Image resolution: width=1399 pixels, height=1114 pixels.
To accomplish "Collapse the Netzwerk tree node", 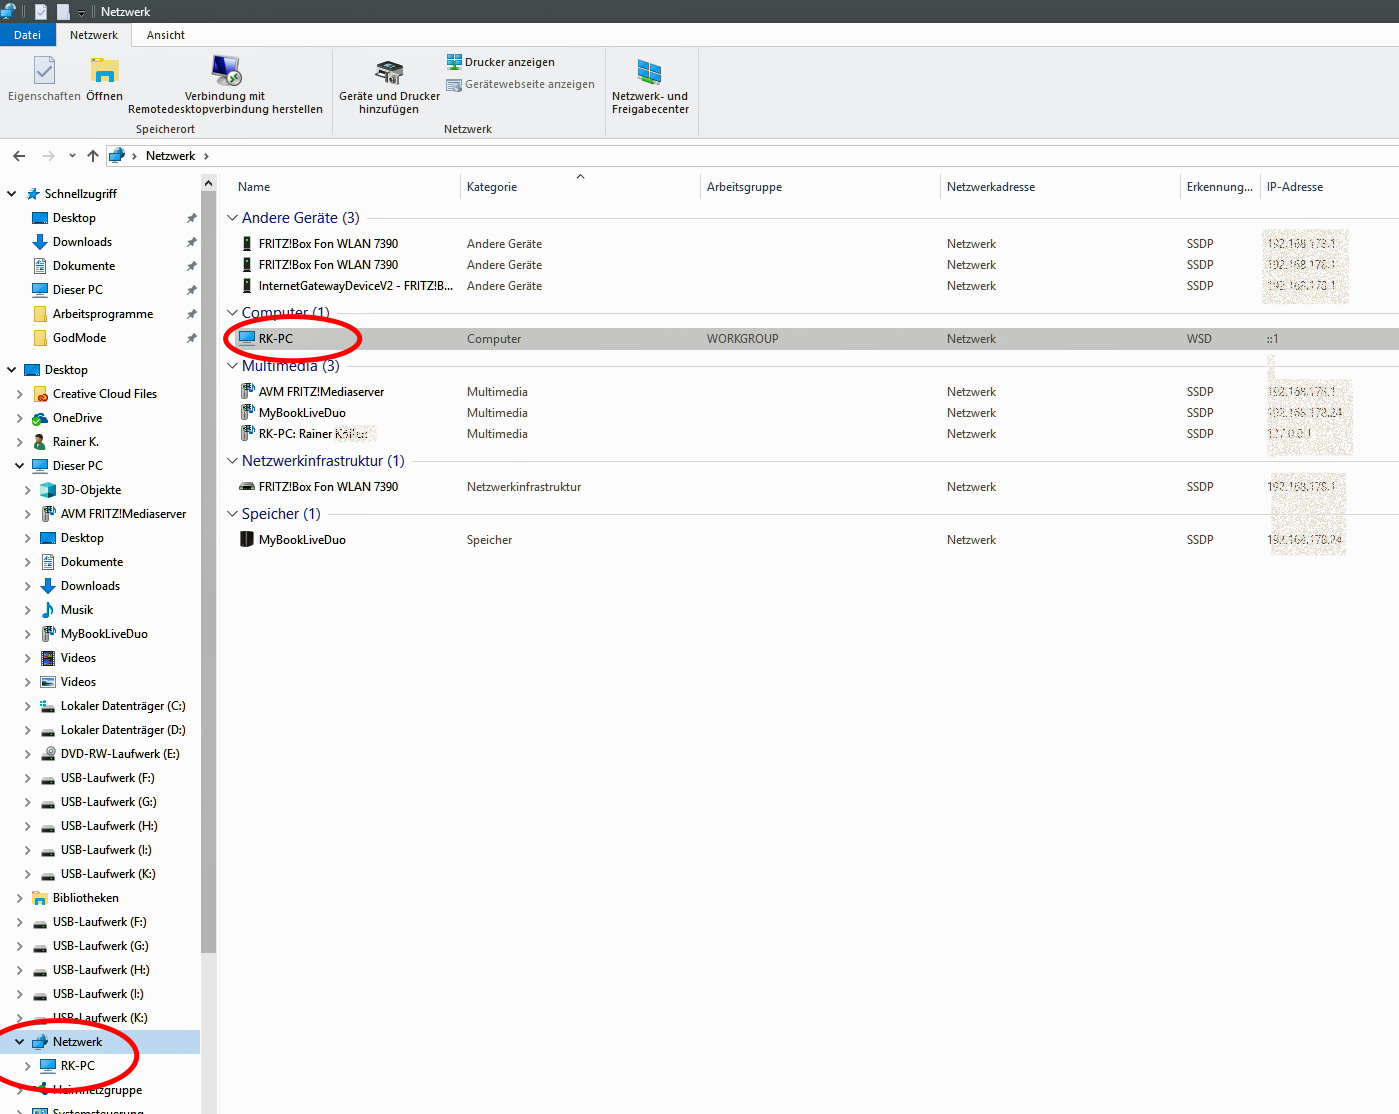I will [20, 1042].
